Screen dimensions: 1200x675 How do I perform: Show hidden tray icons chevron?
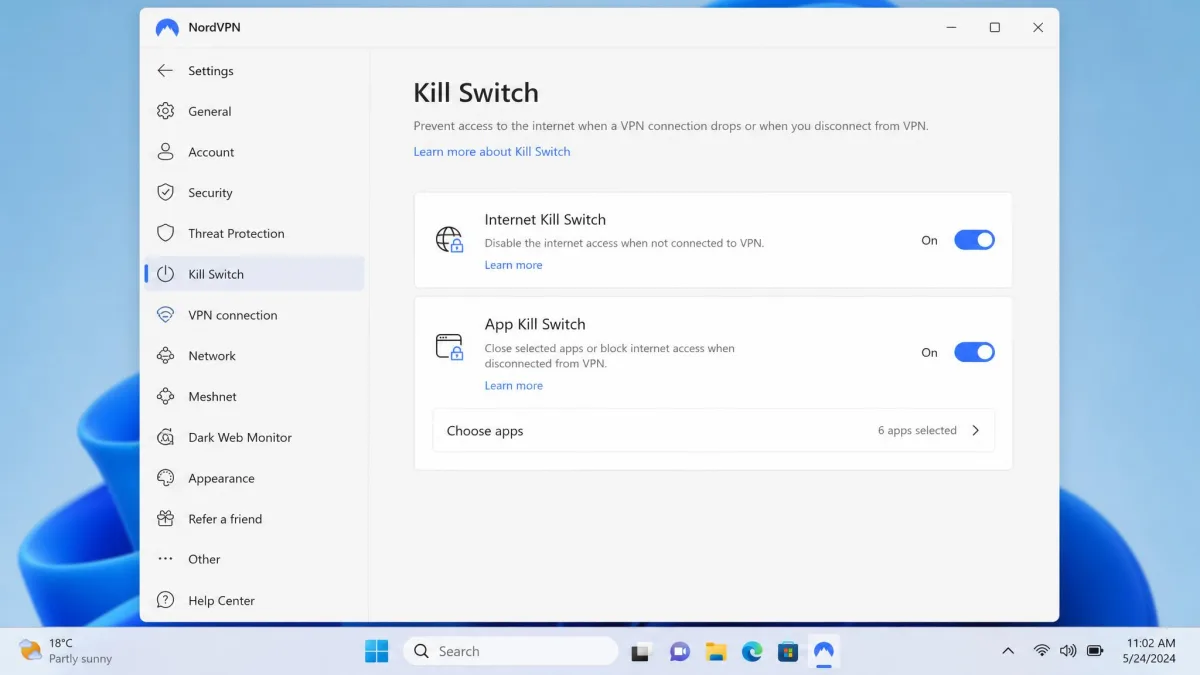tap(1008, 651)
